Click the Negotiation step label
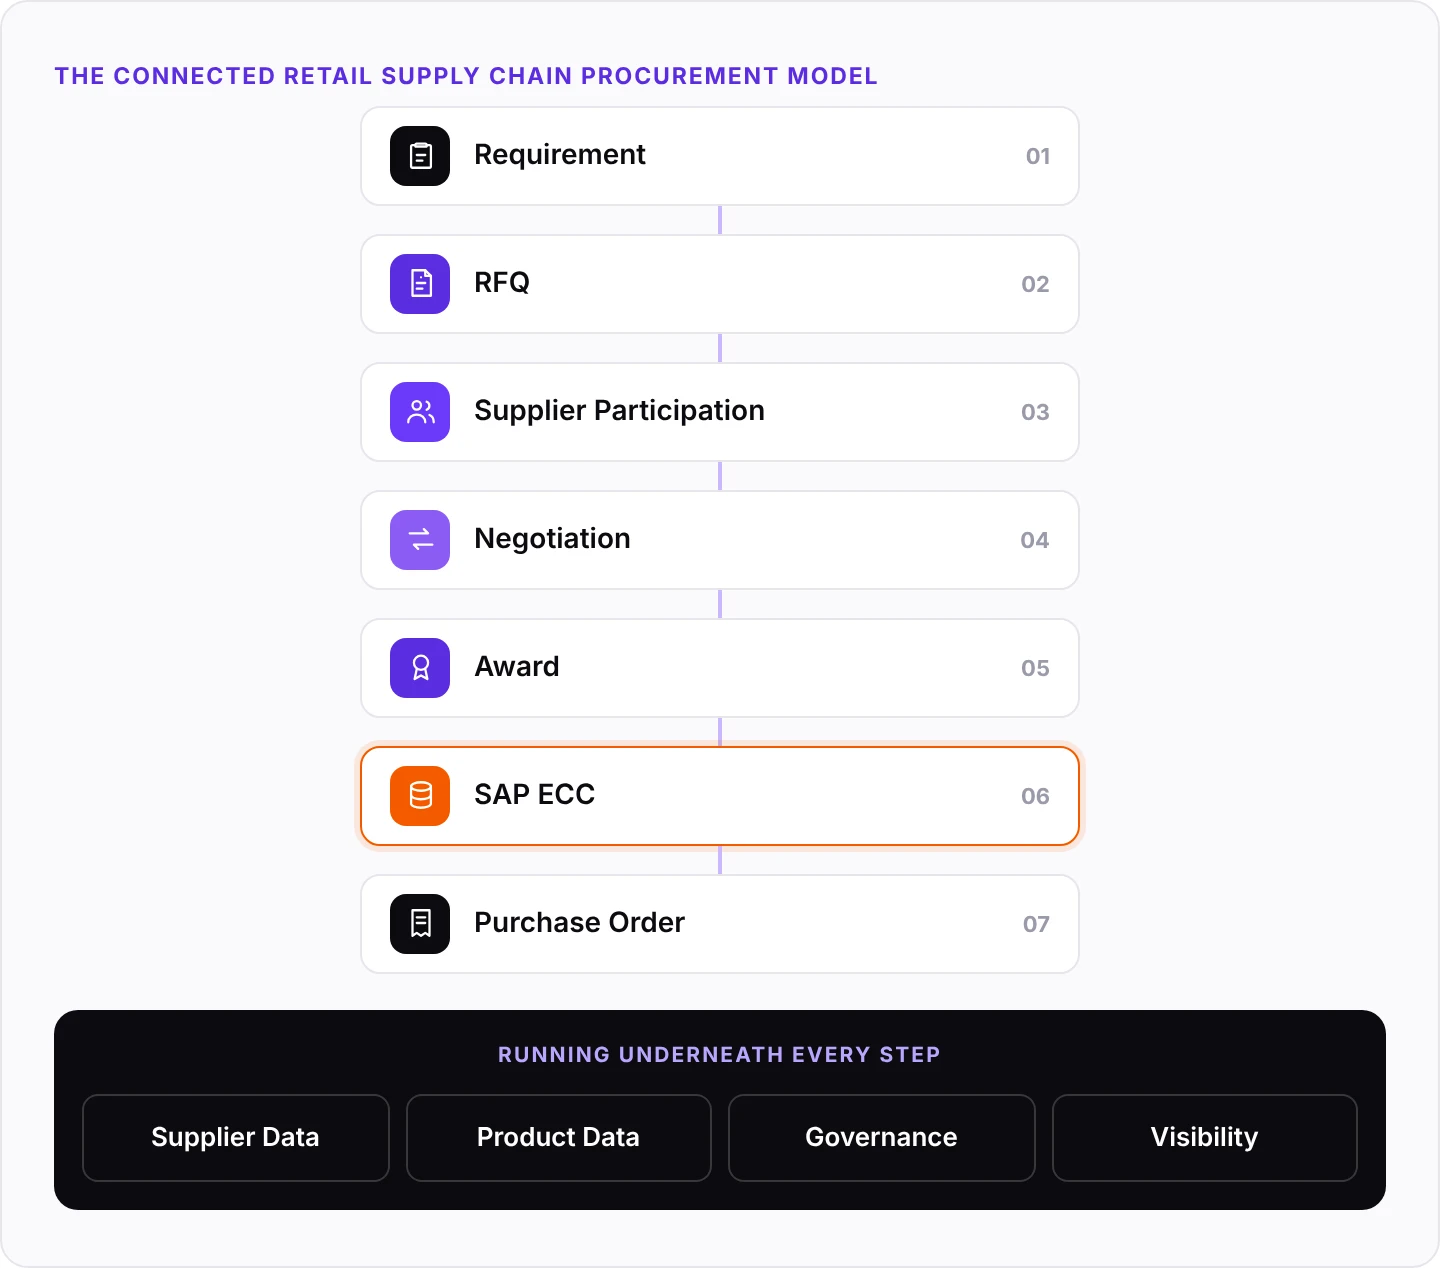Viewport: 1440px width, 1268px height. [552, 539]
